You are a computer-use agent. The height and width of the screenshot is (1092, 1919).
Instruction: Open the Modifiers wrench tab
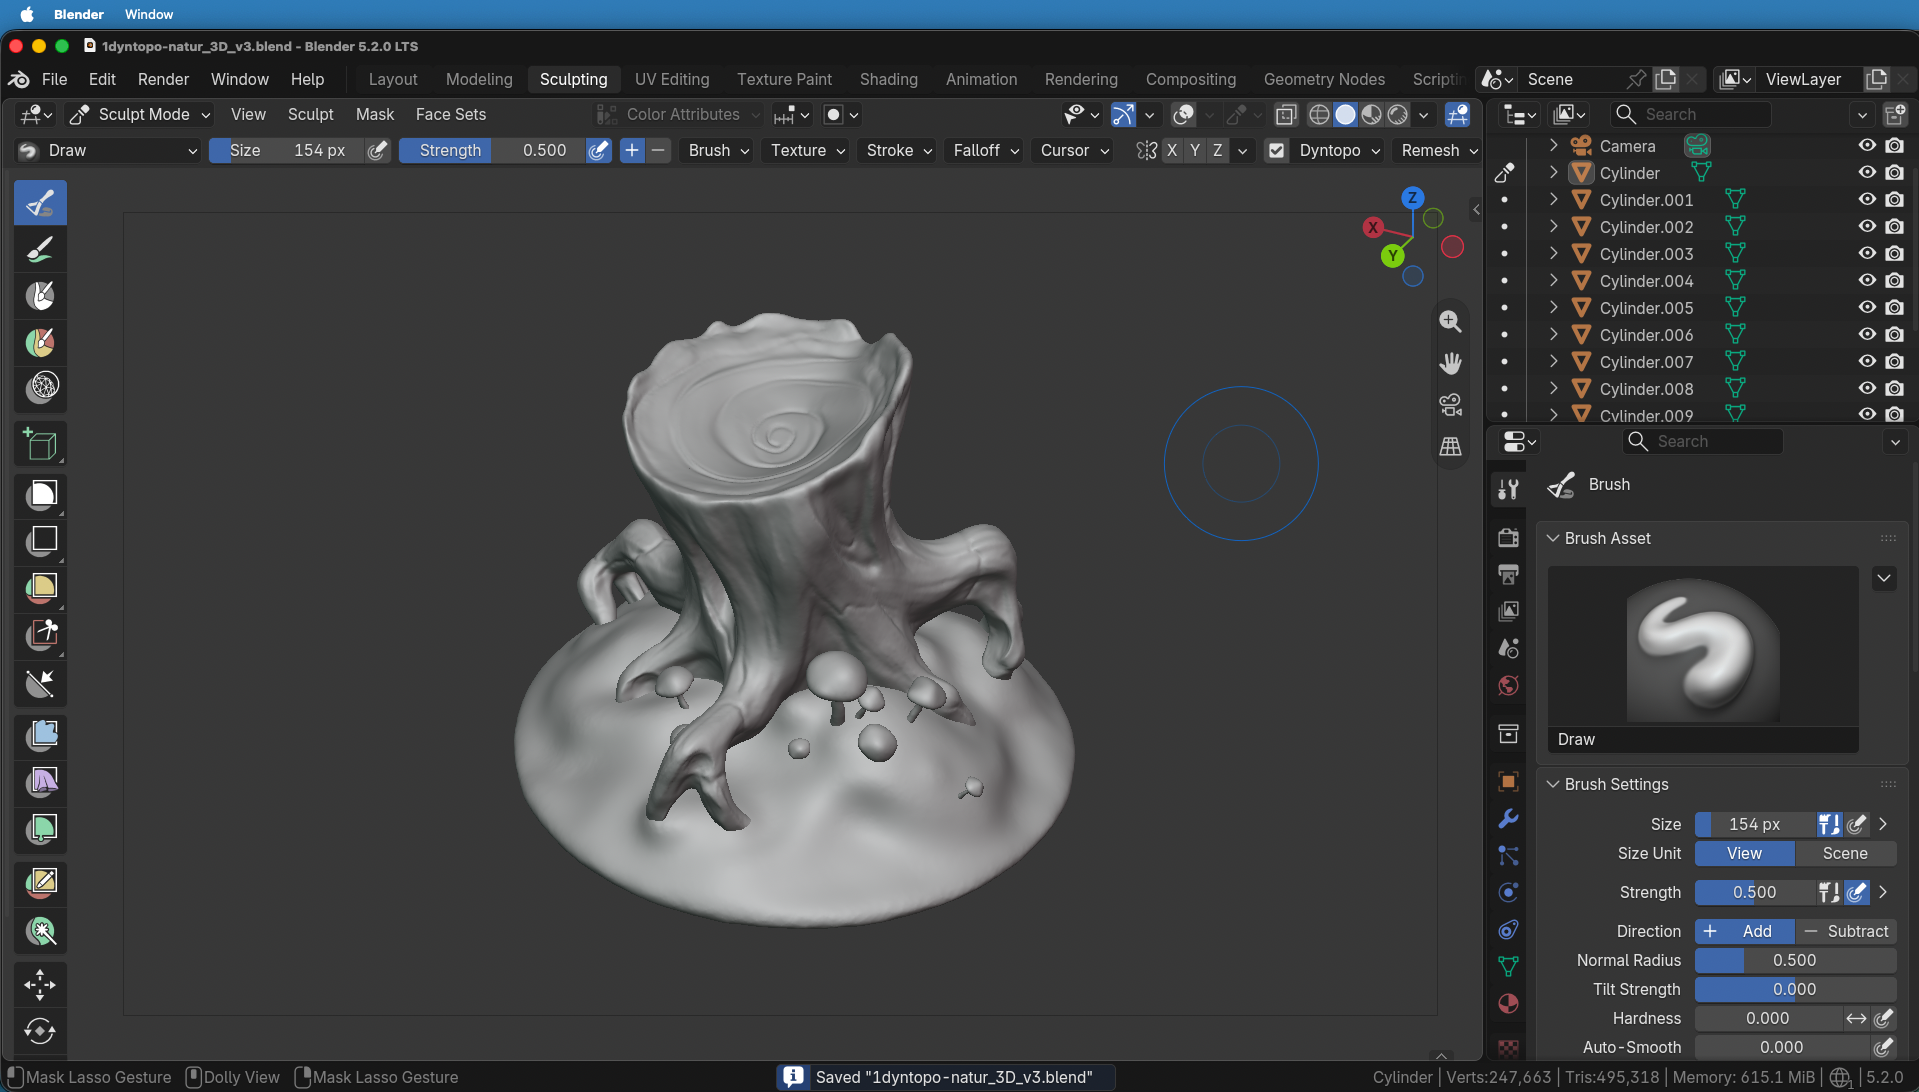[x=1508, y=818]
